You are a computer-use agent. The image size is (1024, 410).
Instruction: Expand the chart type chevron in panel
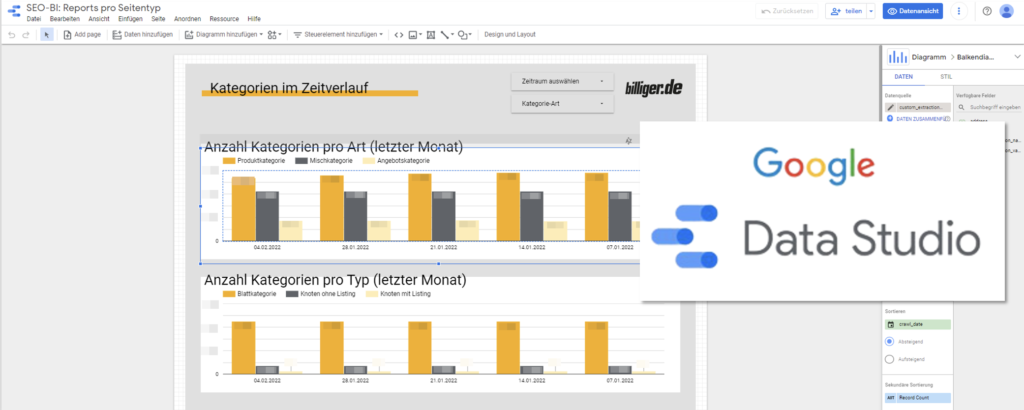click(1017, 57)
